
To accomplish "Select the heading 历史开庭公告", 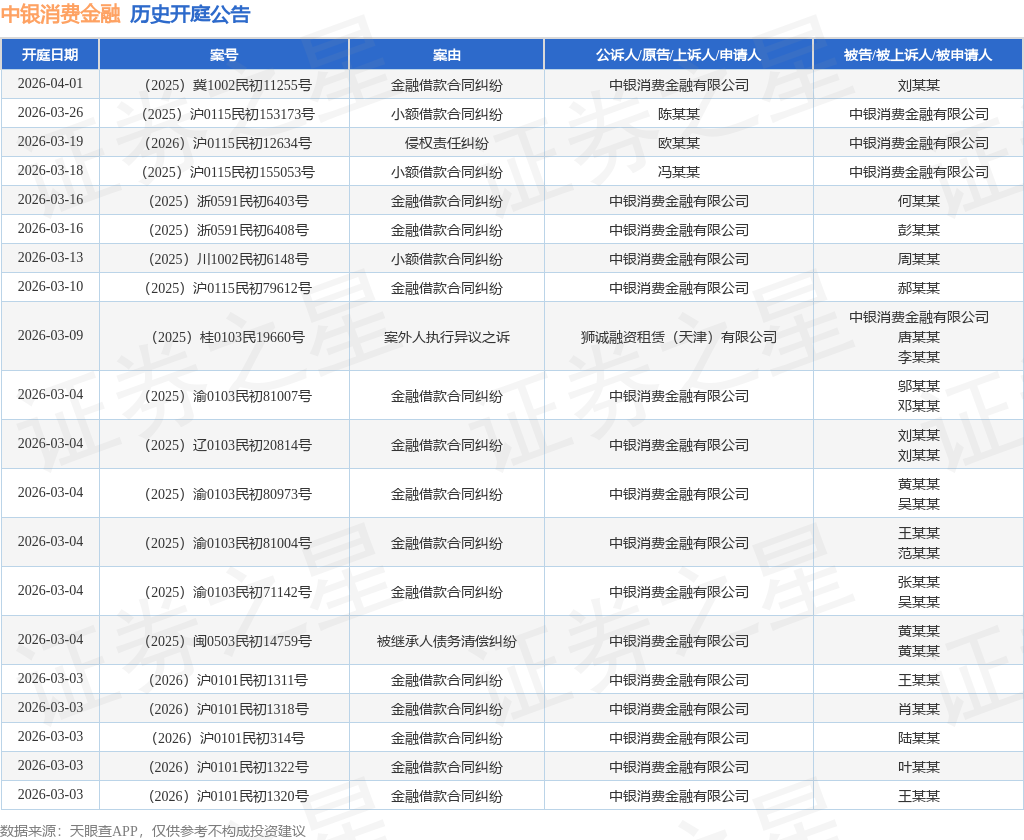I will click(190, 14).
